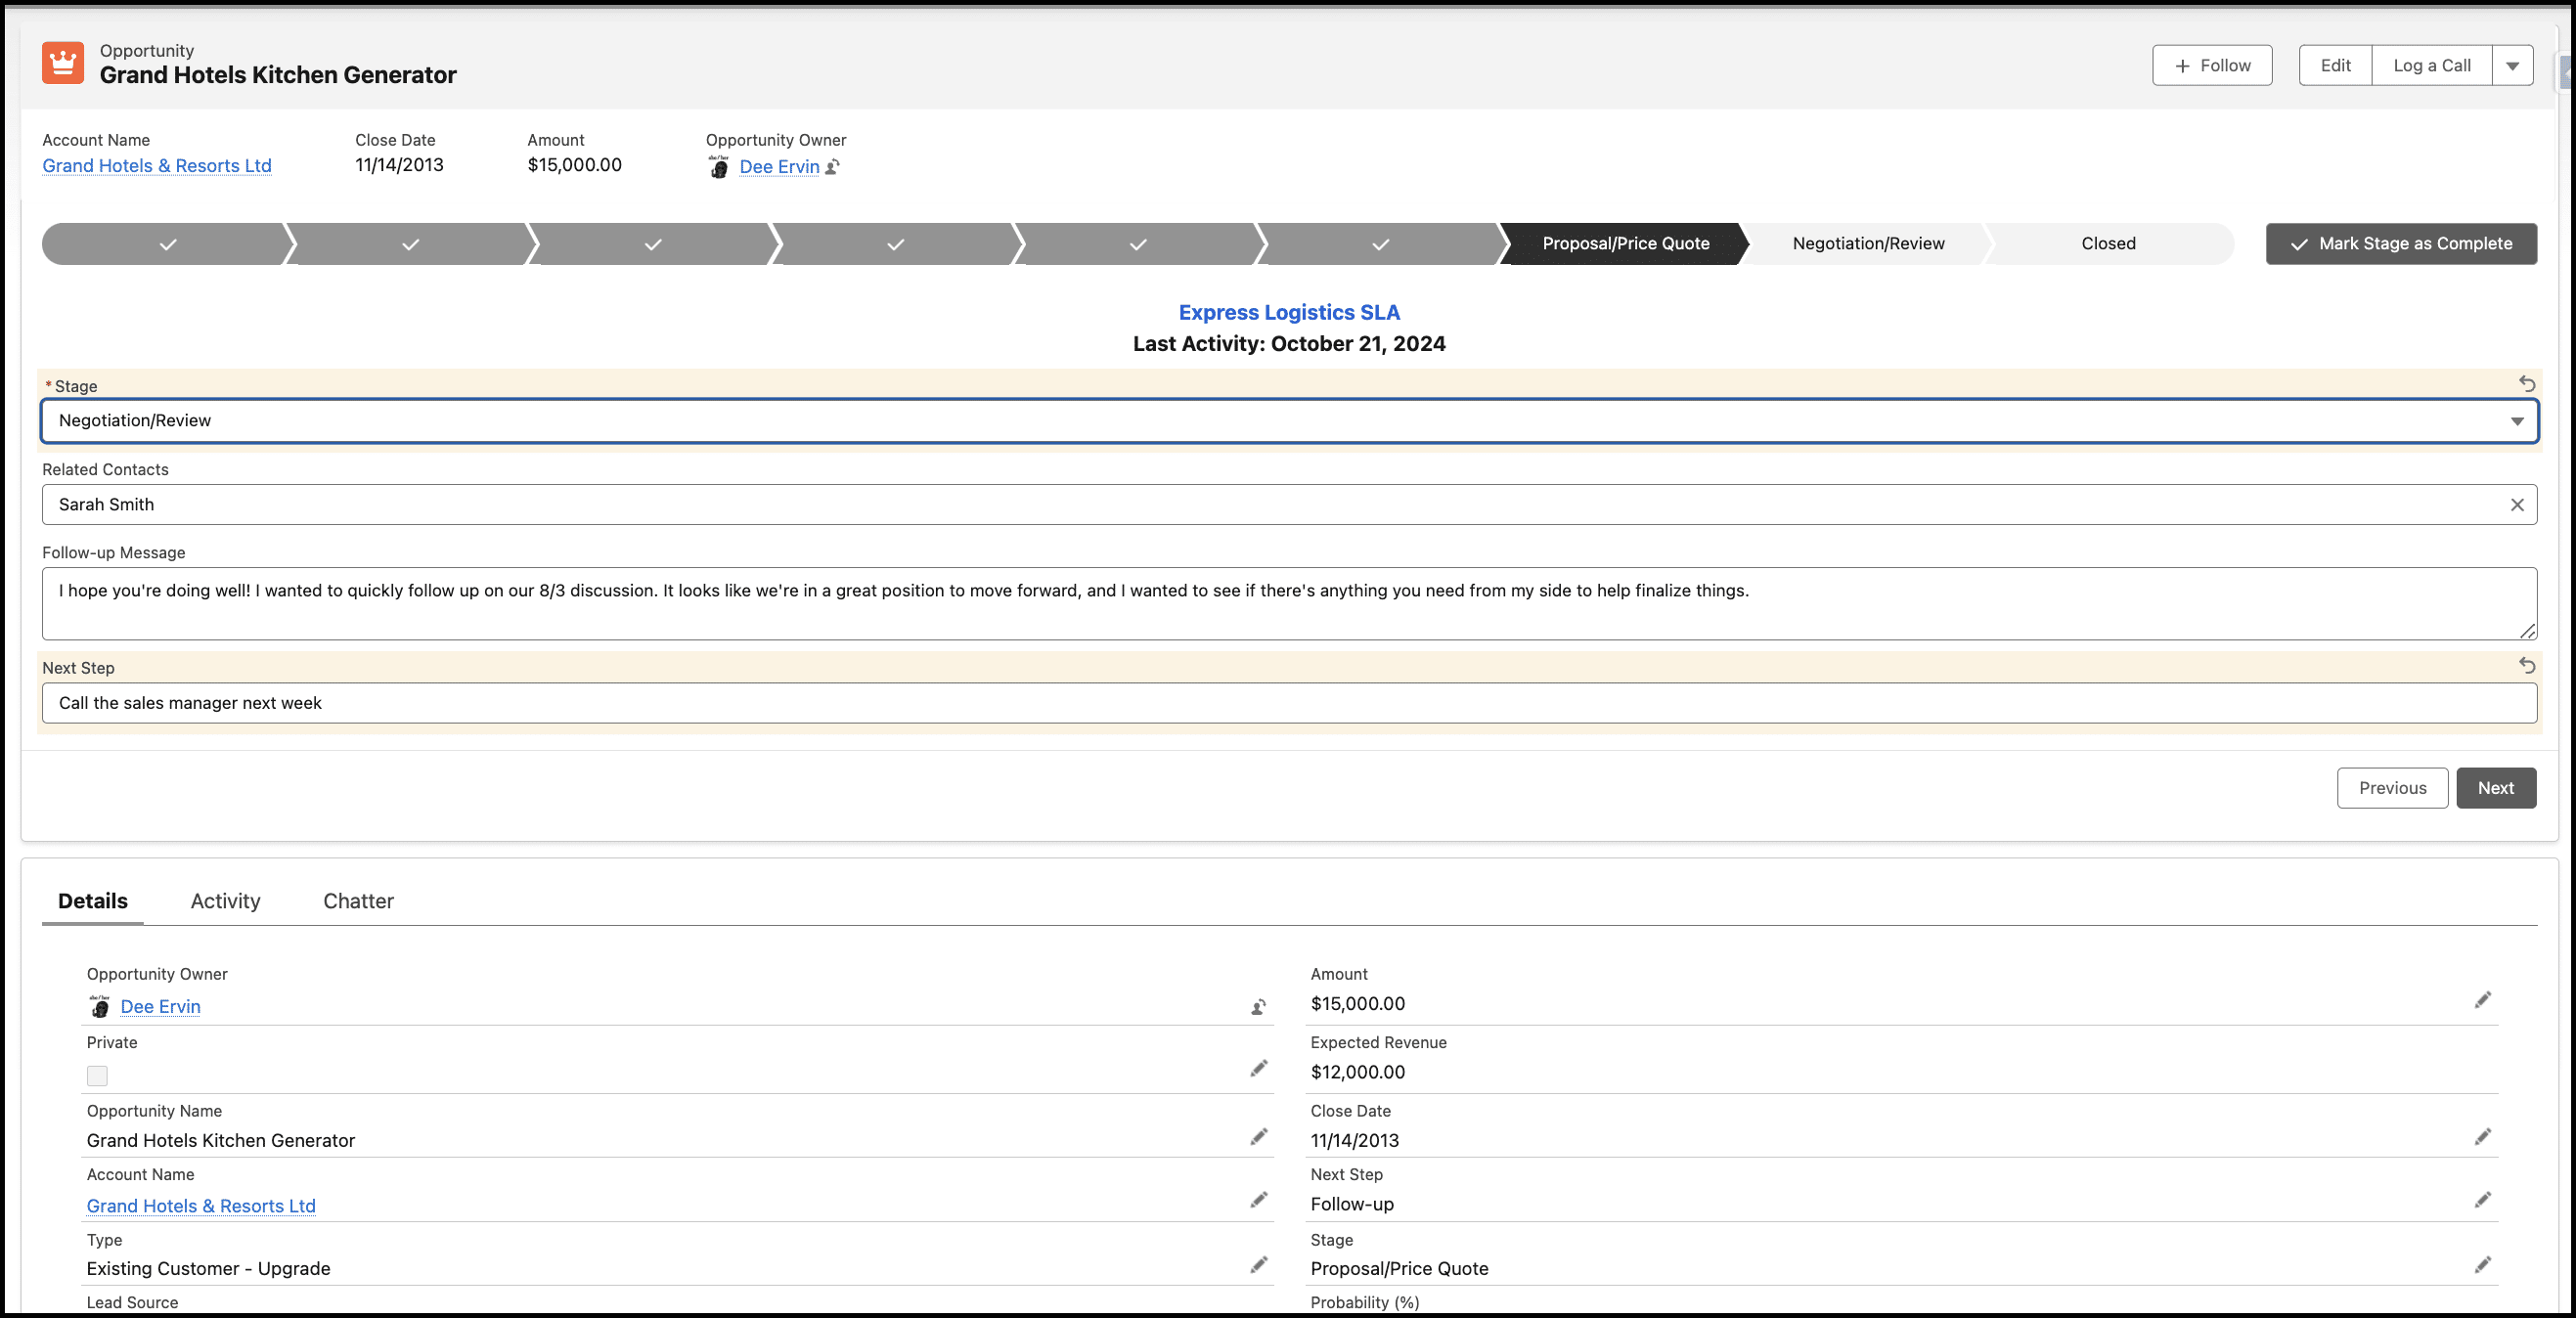Switch to the Activity tab
The width and height of the screenshot is (2576, 1318).
coord(225,901)
